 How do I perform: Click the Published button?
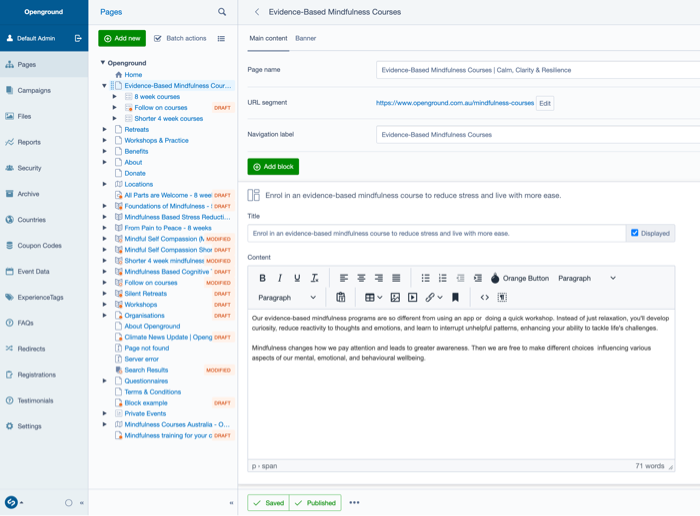click(x=315, y=503)
